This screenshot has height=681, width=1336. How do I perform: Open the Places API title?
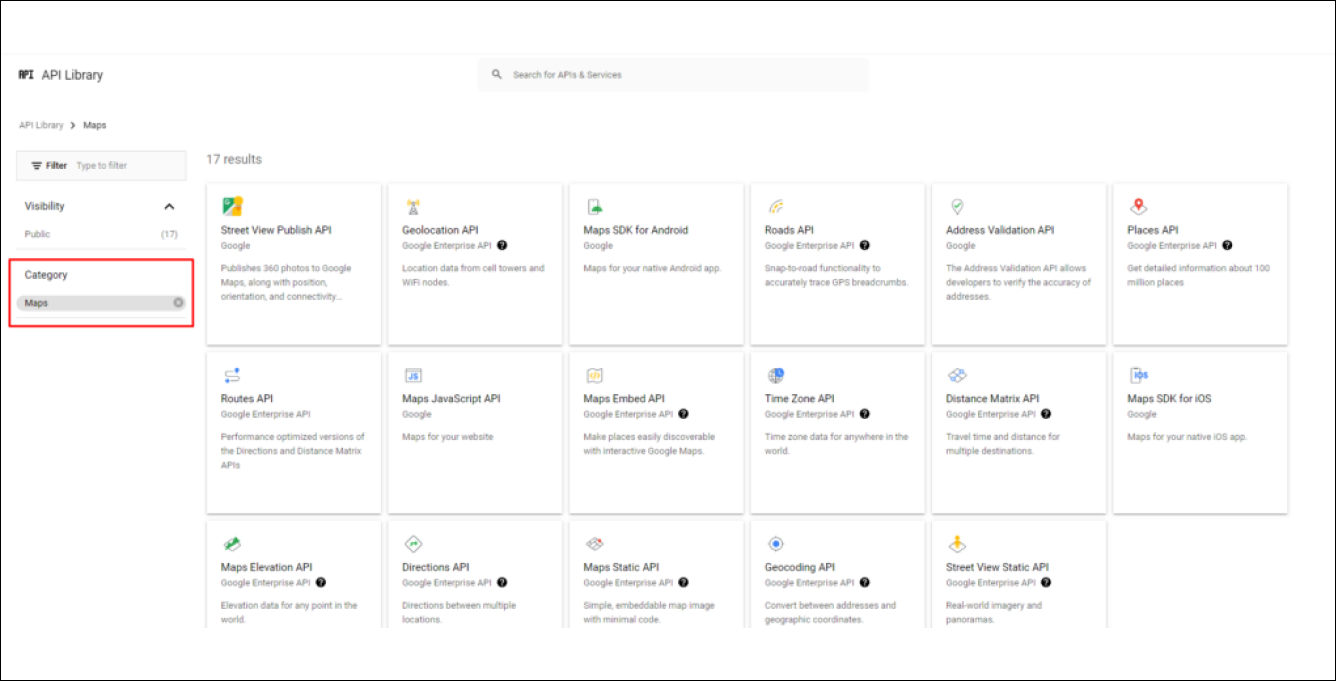(x=1153, y=230)
